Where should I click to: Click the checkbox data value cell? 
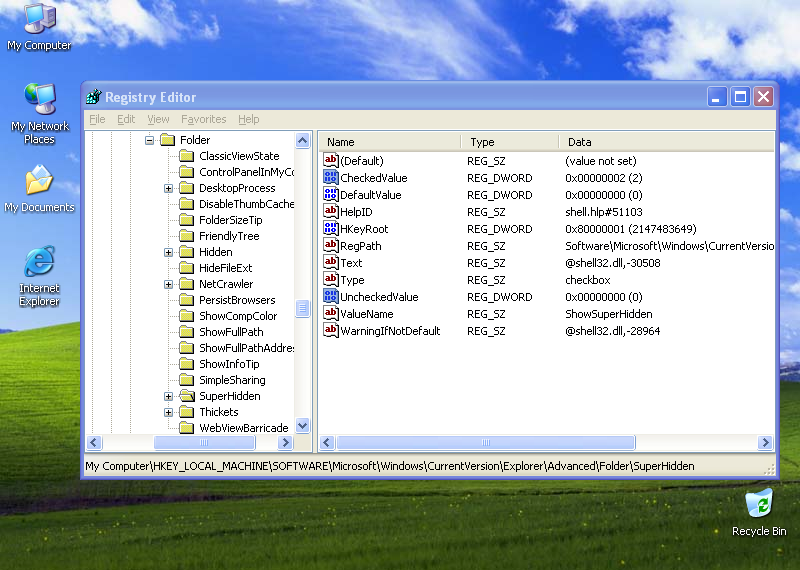(588, 280)
